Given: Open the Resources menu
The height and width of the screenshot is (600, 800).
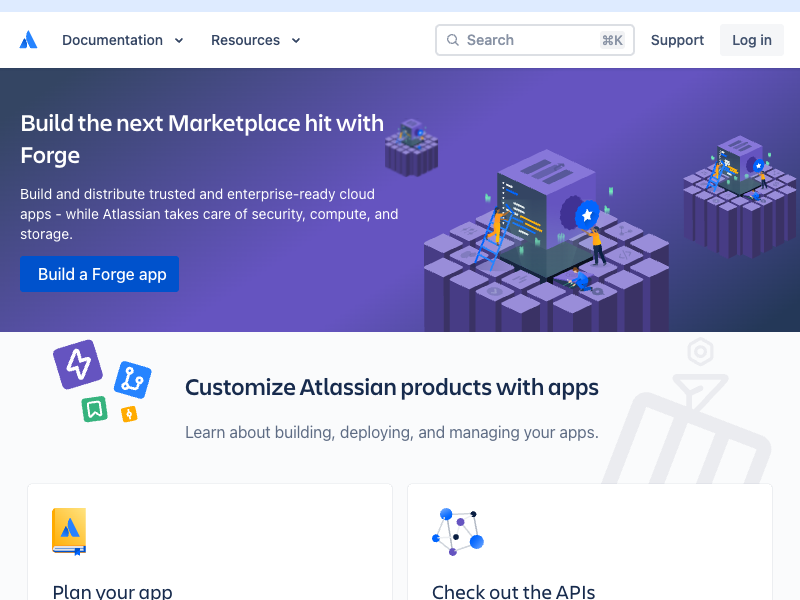Looking at the screenshot, I should click(256, 40).
